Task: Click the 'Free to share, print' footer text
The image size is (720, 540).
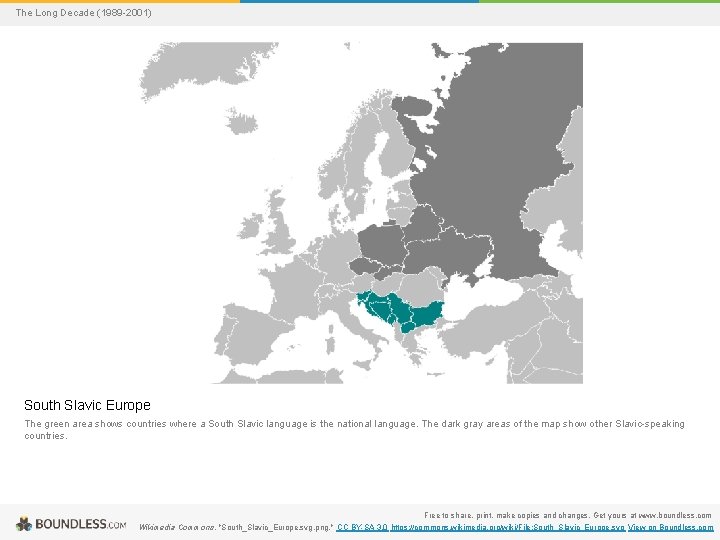Action: (568, 515)
